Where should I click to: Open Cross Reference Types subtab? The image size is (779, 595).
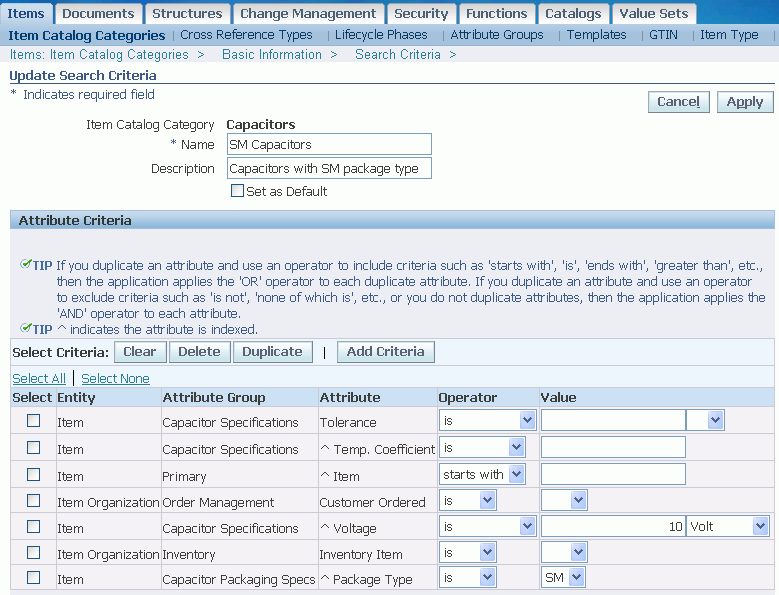pos(246,35)
